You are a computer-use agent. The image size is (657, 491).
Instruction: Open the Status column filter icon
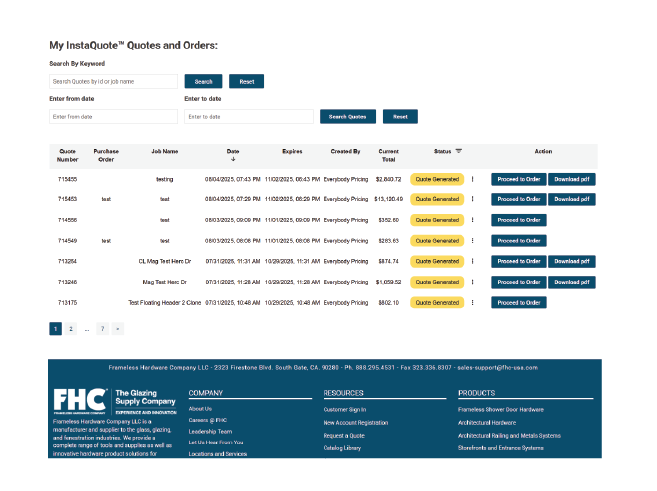click(x=458, y=151)
